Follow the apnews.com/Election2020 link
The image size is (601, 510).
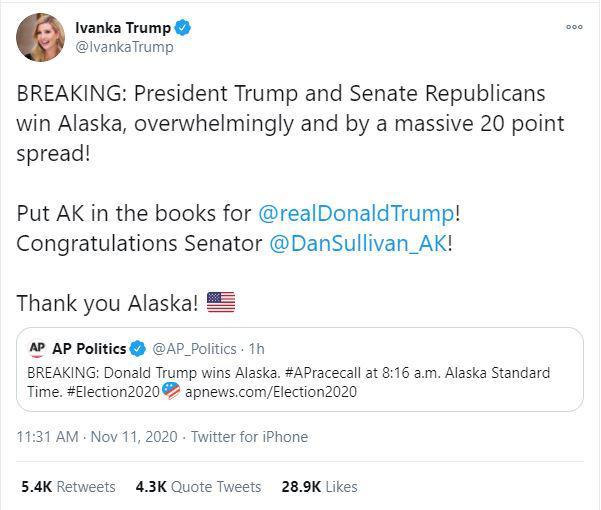[271, 392]
